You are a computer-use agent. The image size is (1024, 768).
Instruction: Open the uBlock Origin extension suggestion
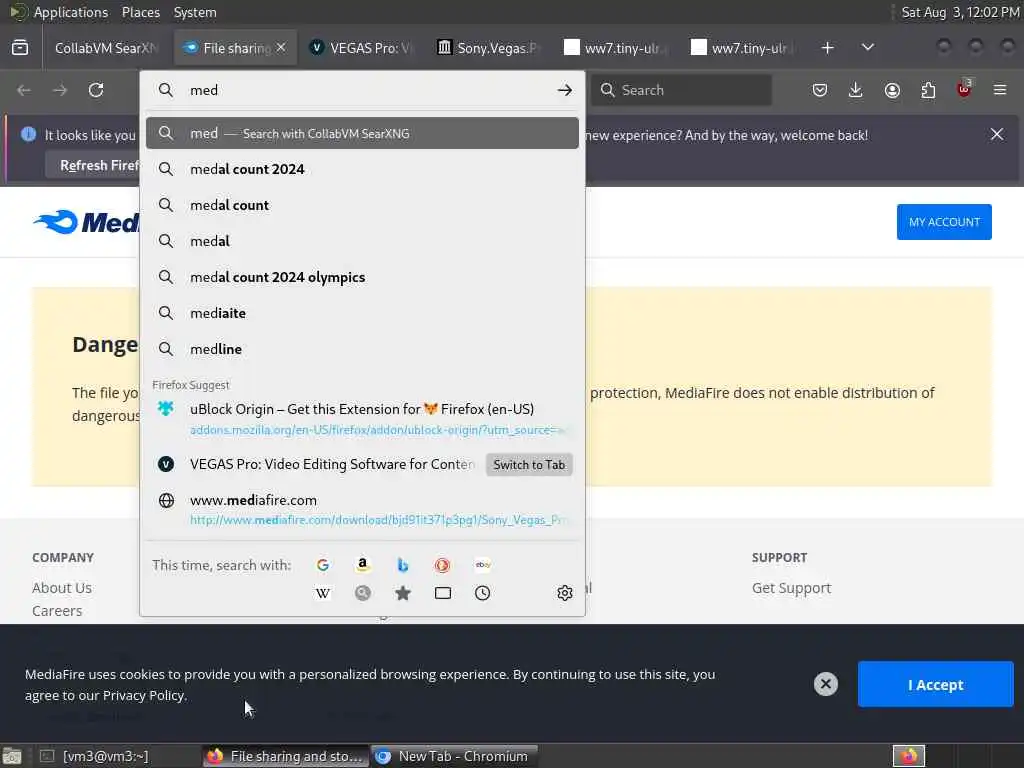(x=362, y=419)
